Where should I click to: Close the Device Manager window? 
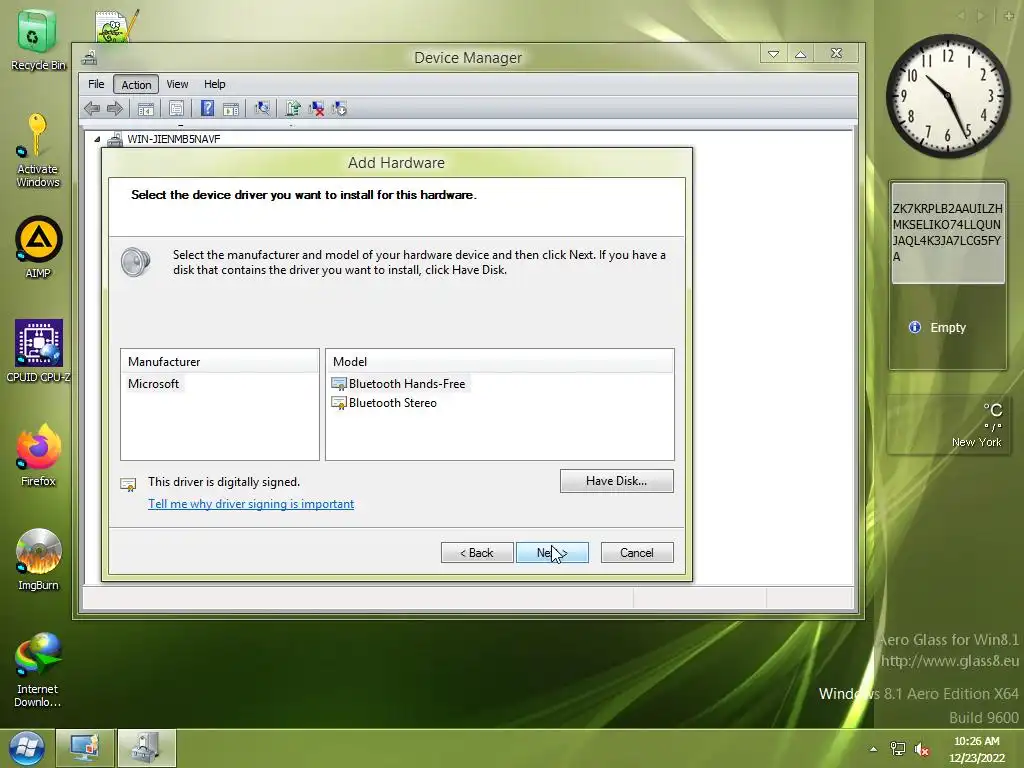coord(836,54)
